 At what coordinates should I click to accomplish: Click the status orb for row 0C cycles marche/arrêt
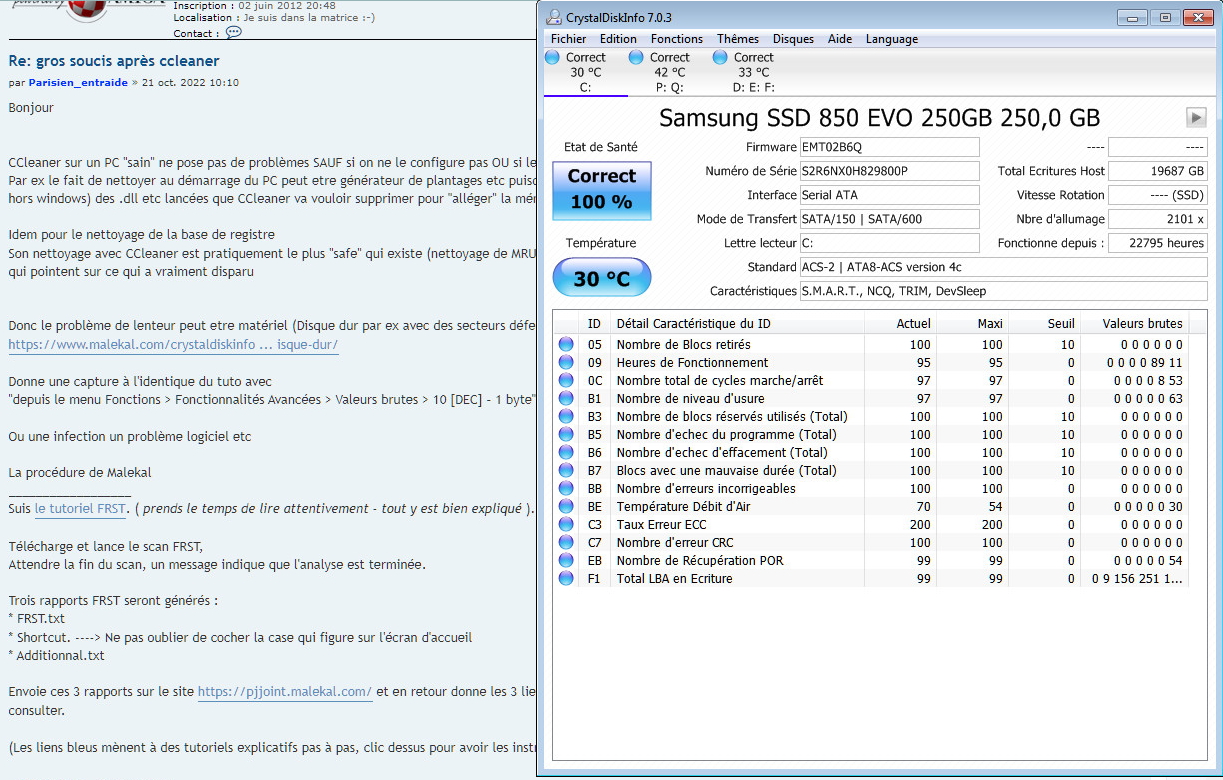click(566, 381)
